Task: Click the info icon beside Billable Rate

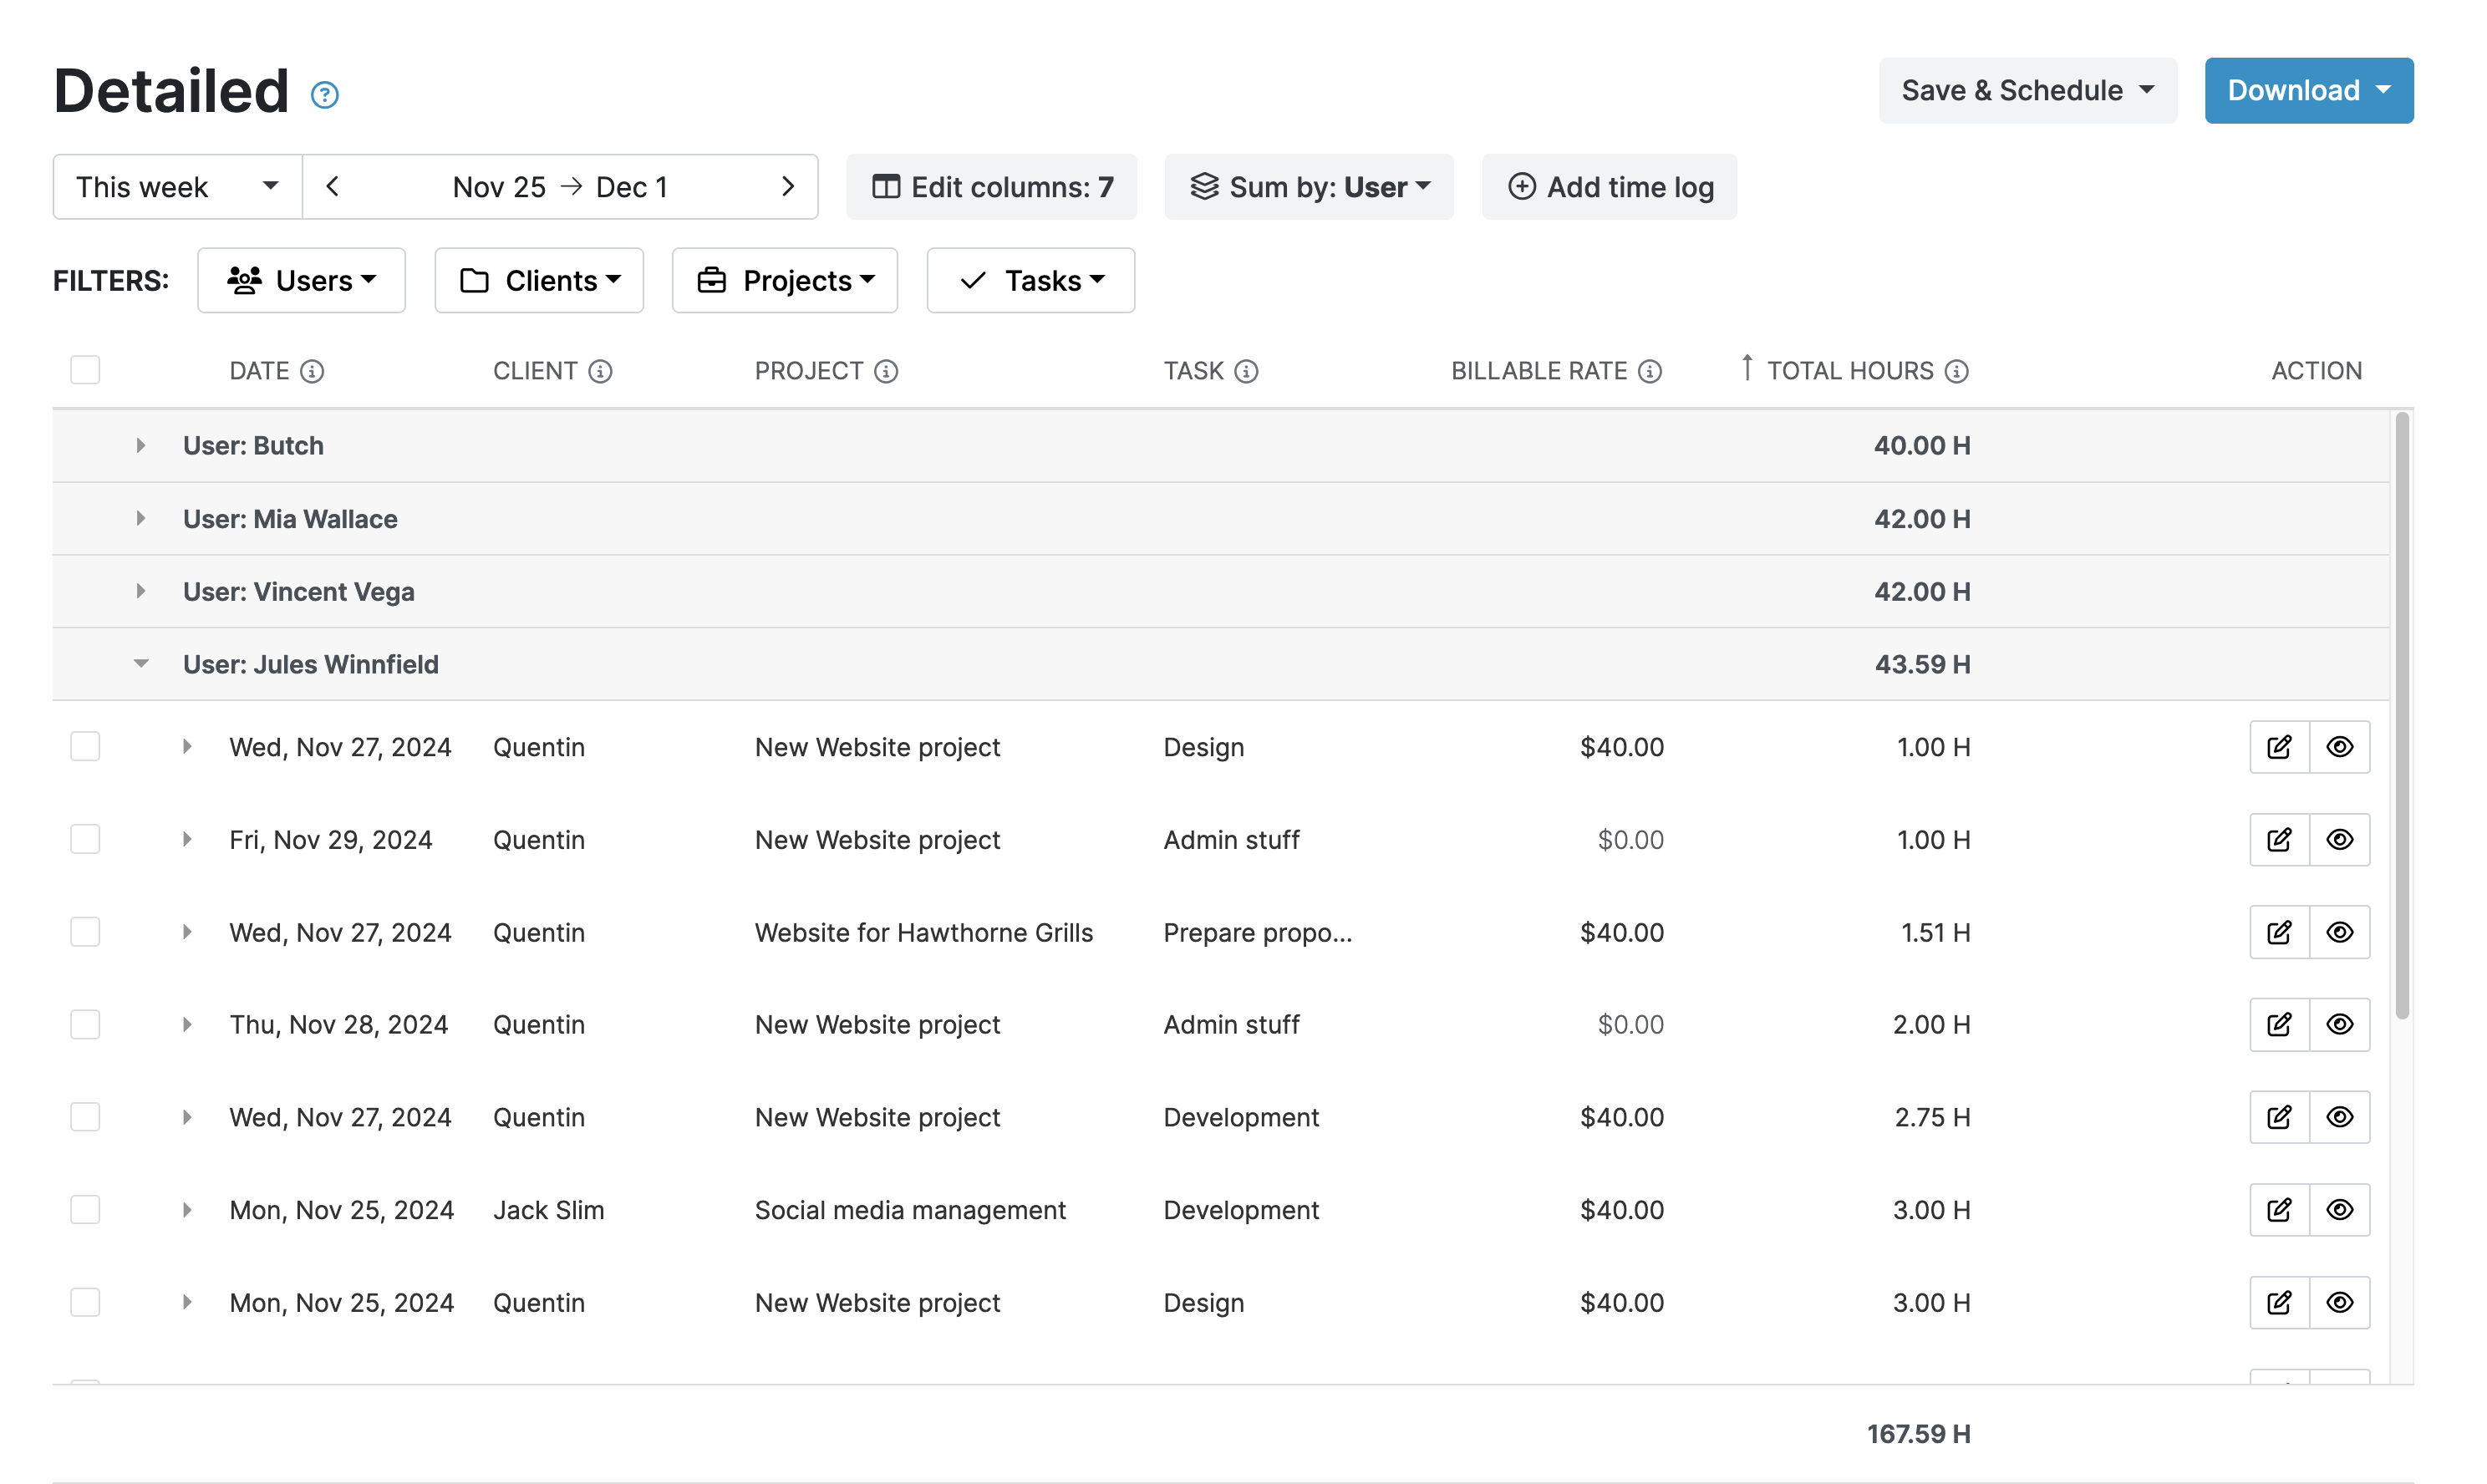Action: click(1650, 370)
